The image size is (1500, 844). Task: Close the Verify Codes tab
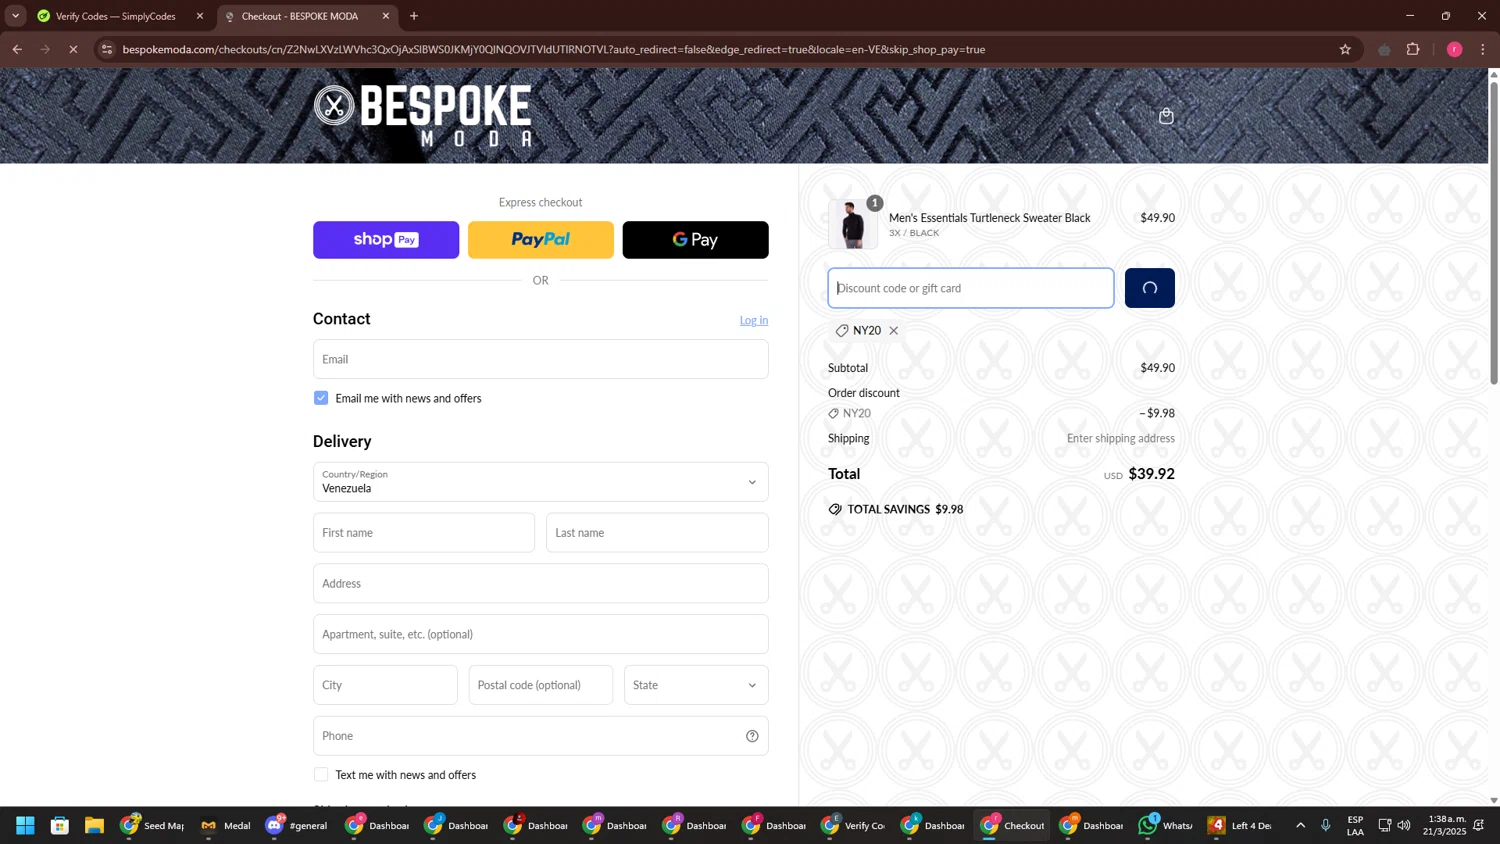[x=200, y=16]
